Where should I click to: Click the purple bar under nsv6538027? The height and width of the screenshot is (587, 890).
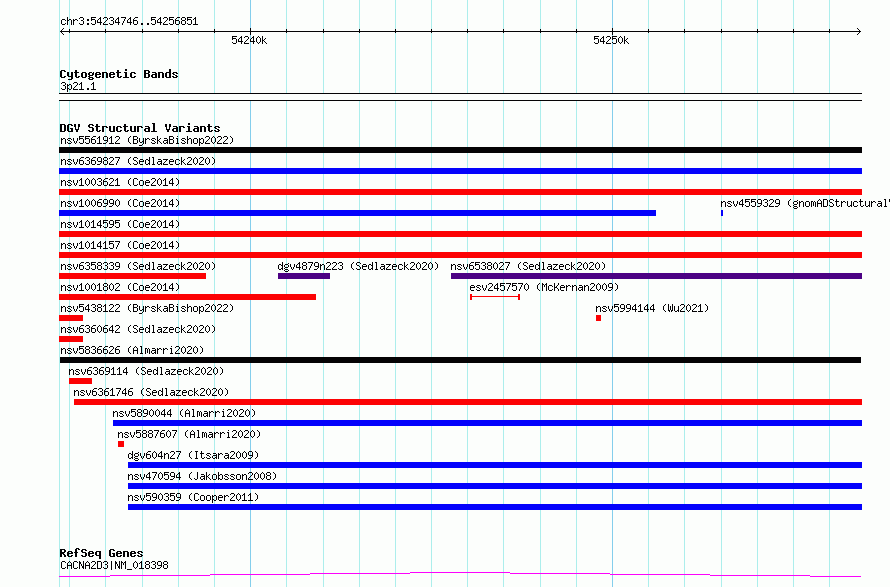656,276
